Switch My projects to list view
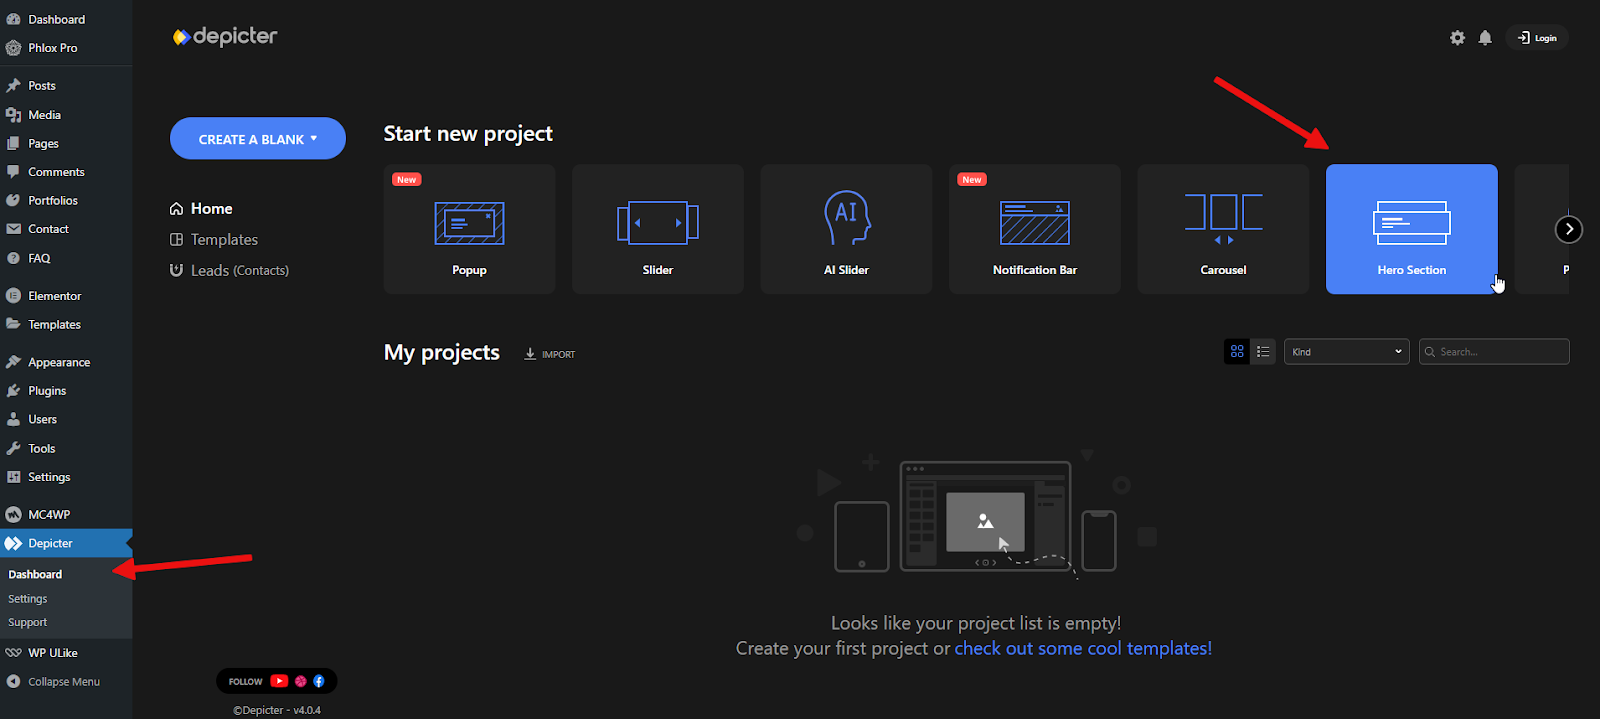 1263,352
